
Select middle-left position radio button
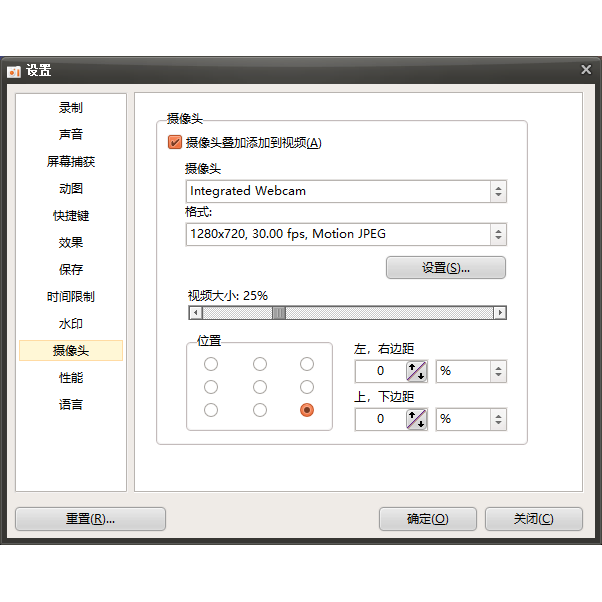click(211, 387)
